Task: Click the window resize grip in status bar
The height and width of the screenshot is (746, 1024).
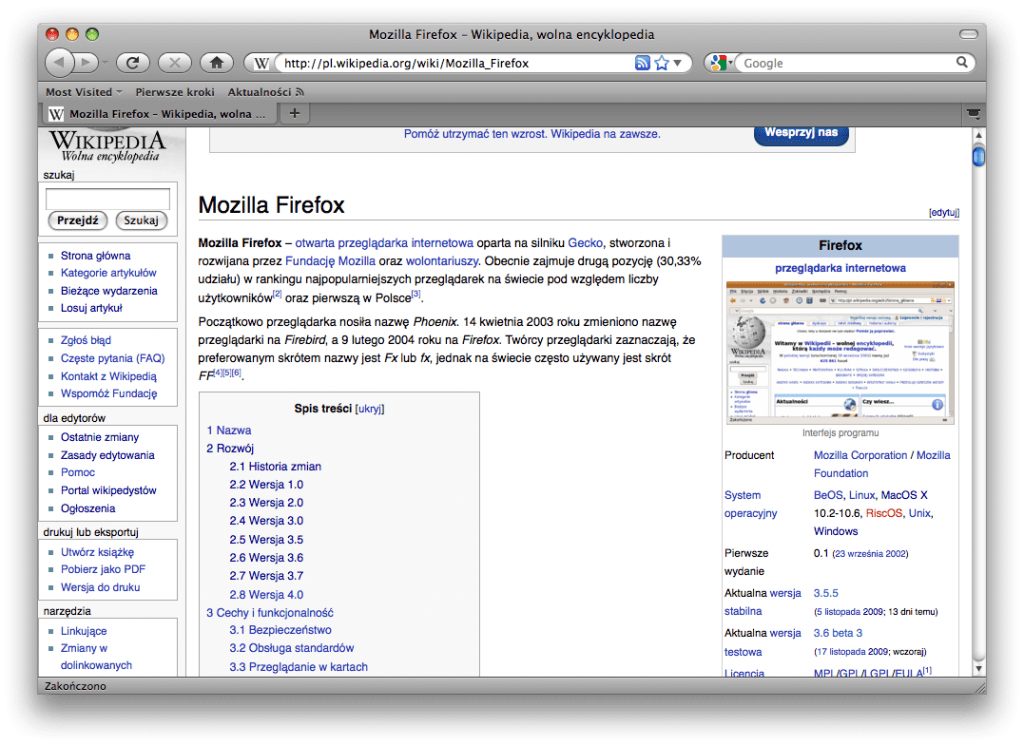Action: tap(980, 687)
